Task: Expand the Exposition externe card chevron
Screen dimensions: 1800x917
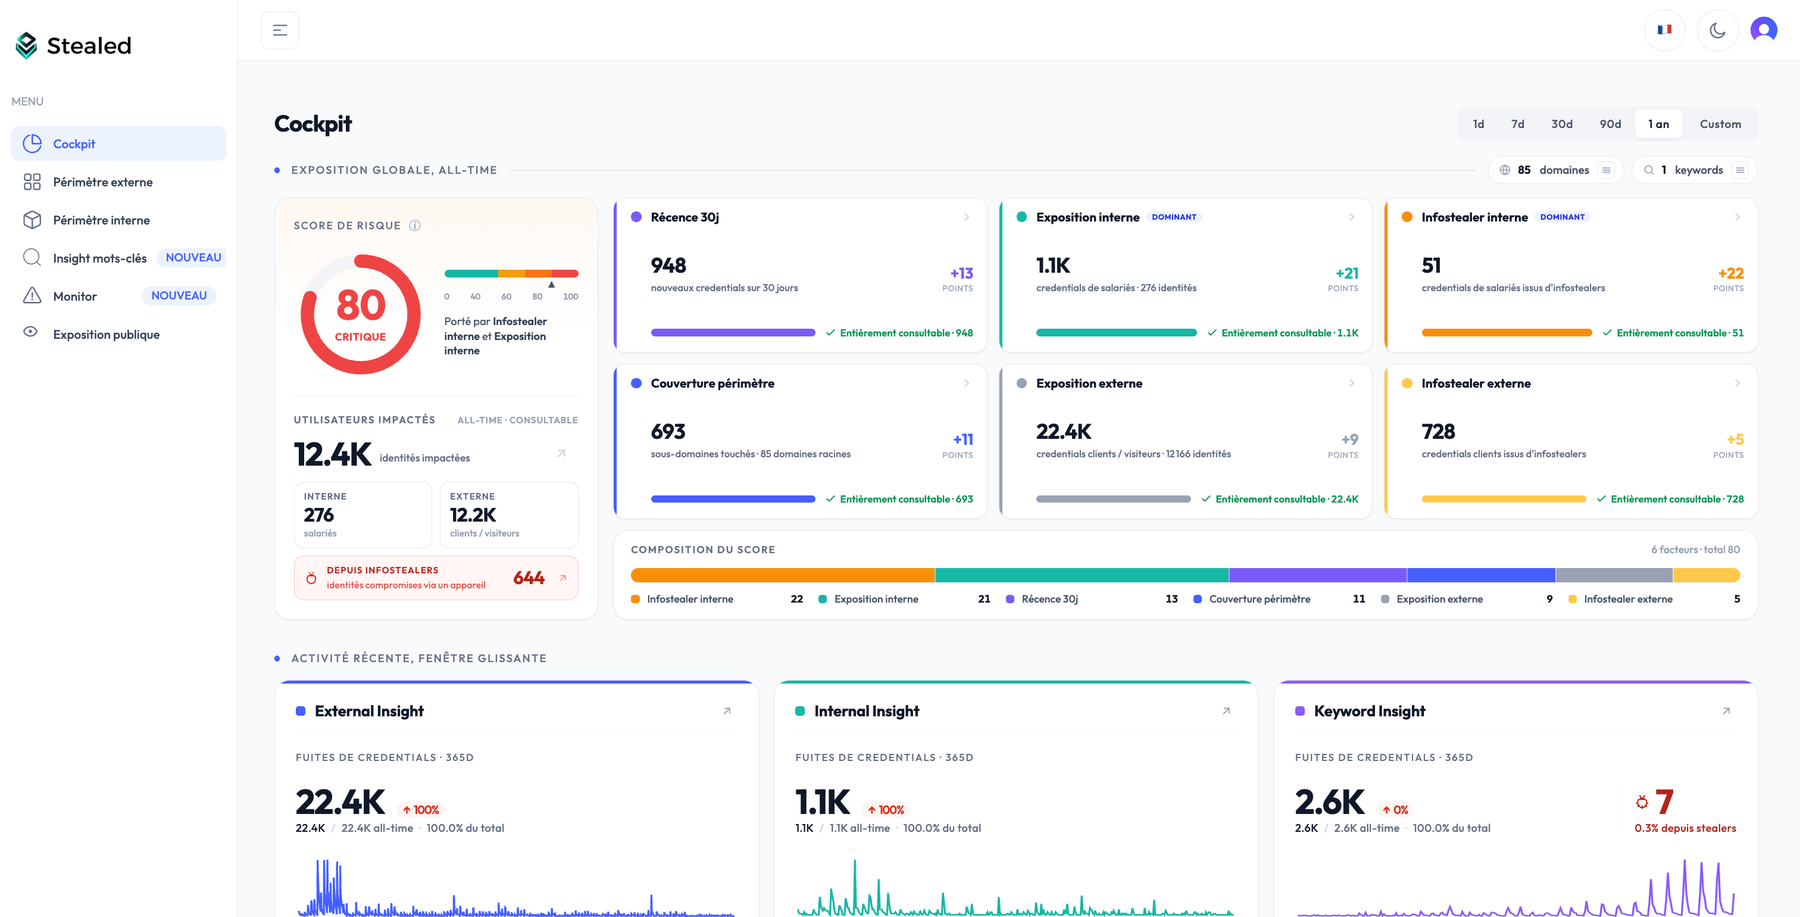Action: pos(1352,383)
